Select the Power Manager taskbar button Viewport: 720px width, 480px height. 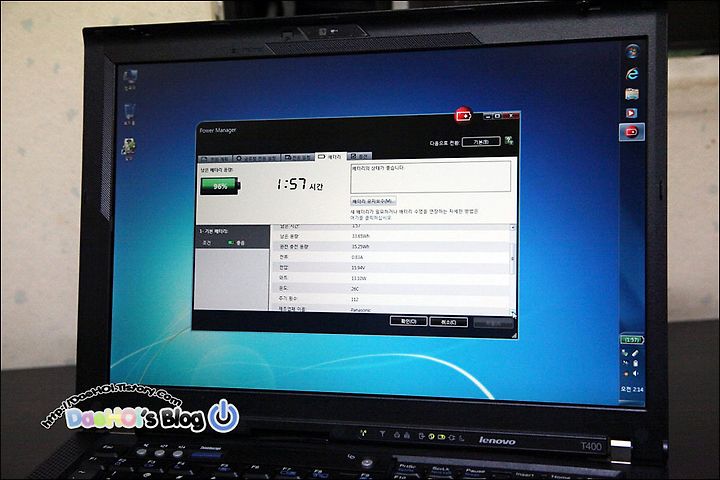tap(632, 132)
